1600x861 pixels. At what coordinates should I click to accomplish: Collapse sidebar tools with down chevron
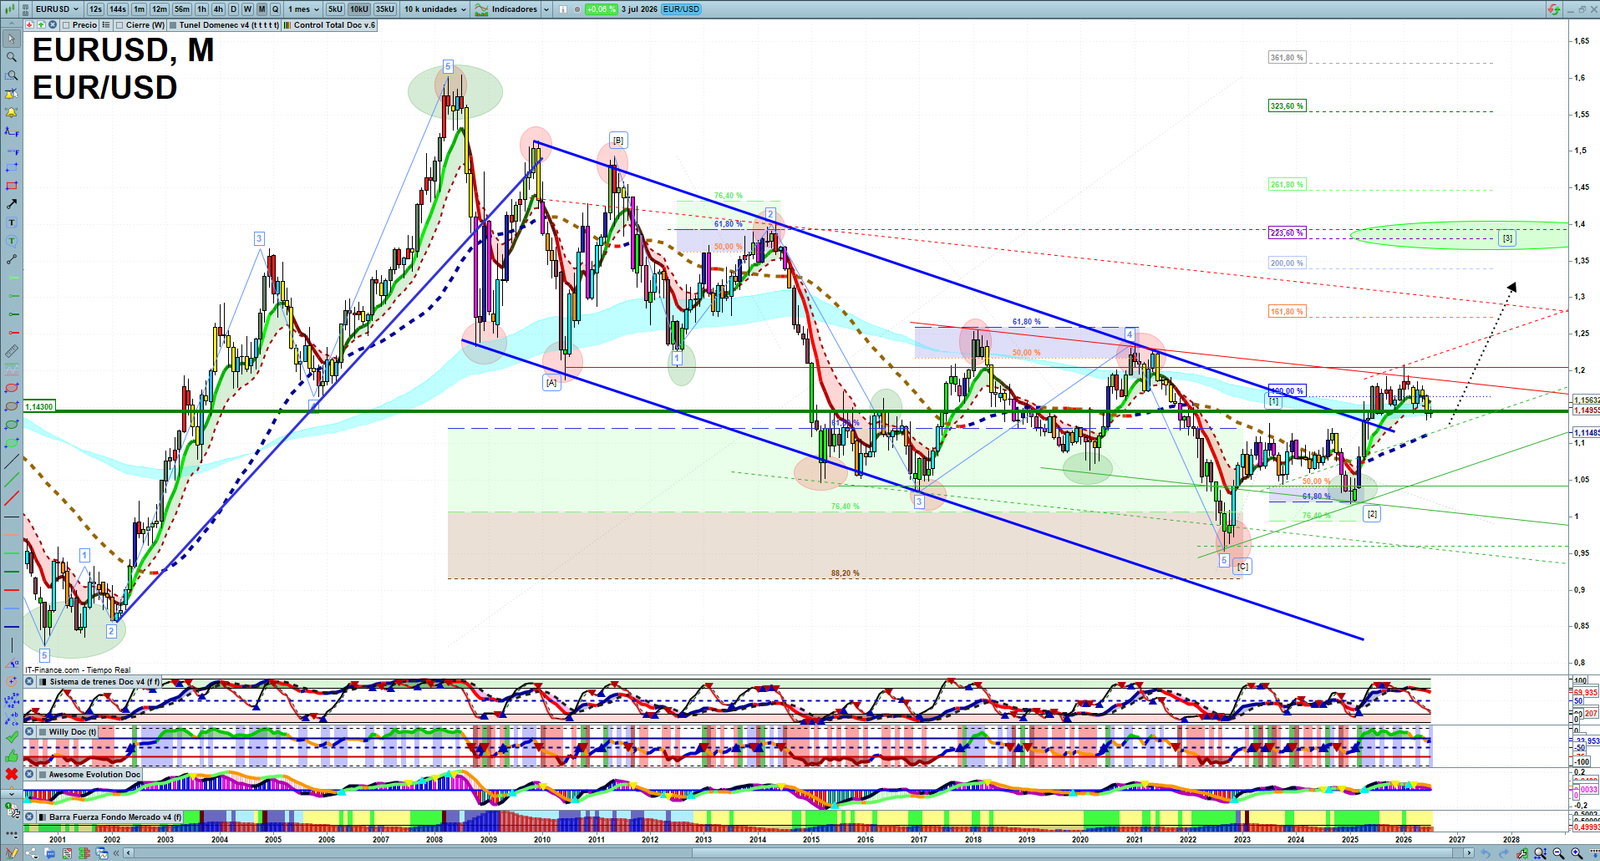click(12, 794)
